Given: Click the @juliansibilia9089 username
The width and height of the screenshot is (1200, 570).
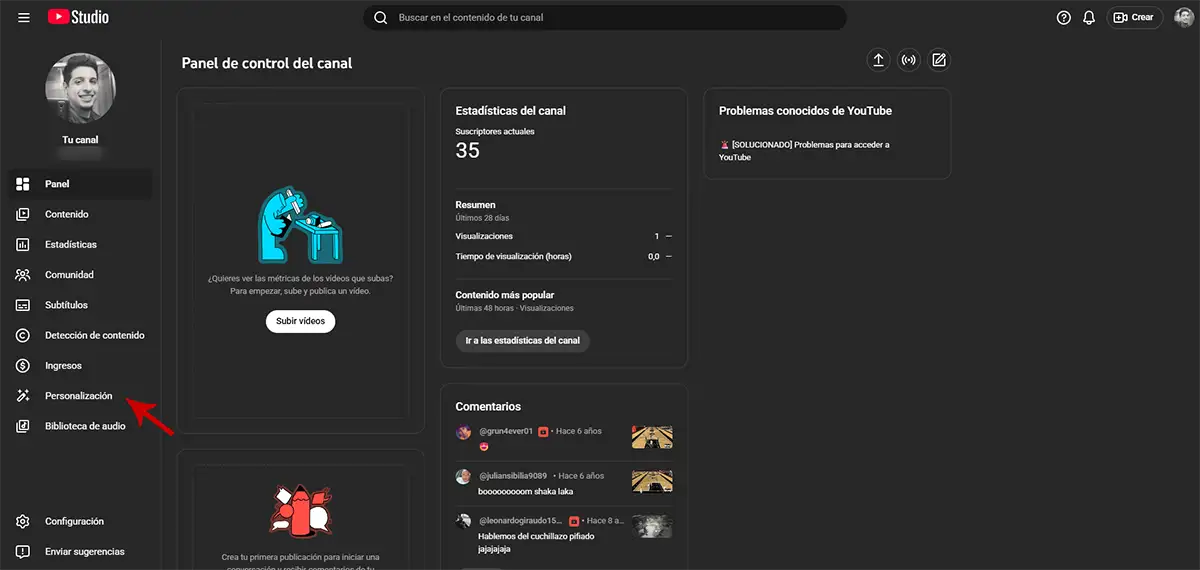Looking at the screenshot, I should pyautogui.click(x=515, y=476).
